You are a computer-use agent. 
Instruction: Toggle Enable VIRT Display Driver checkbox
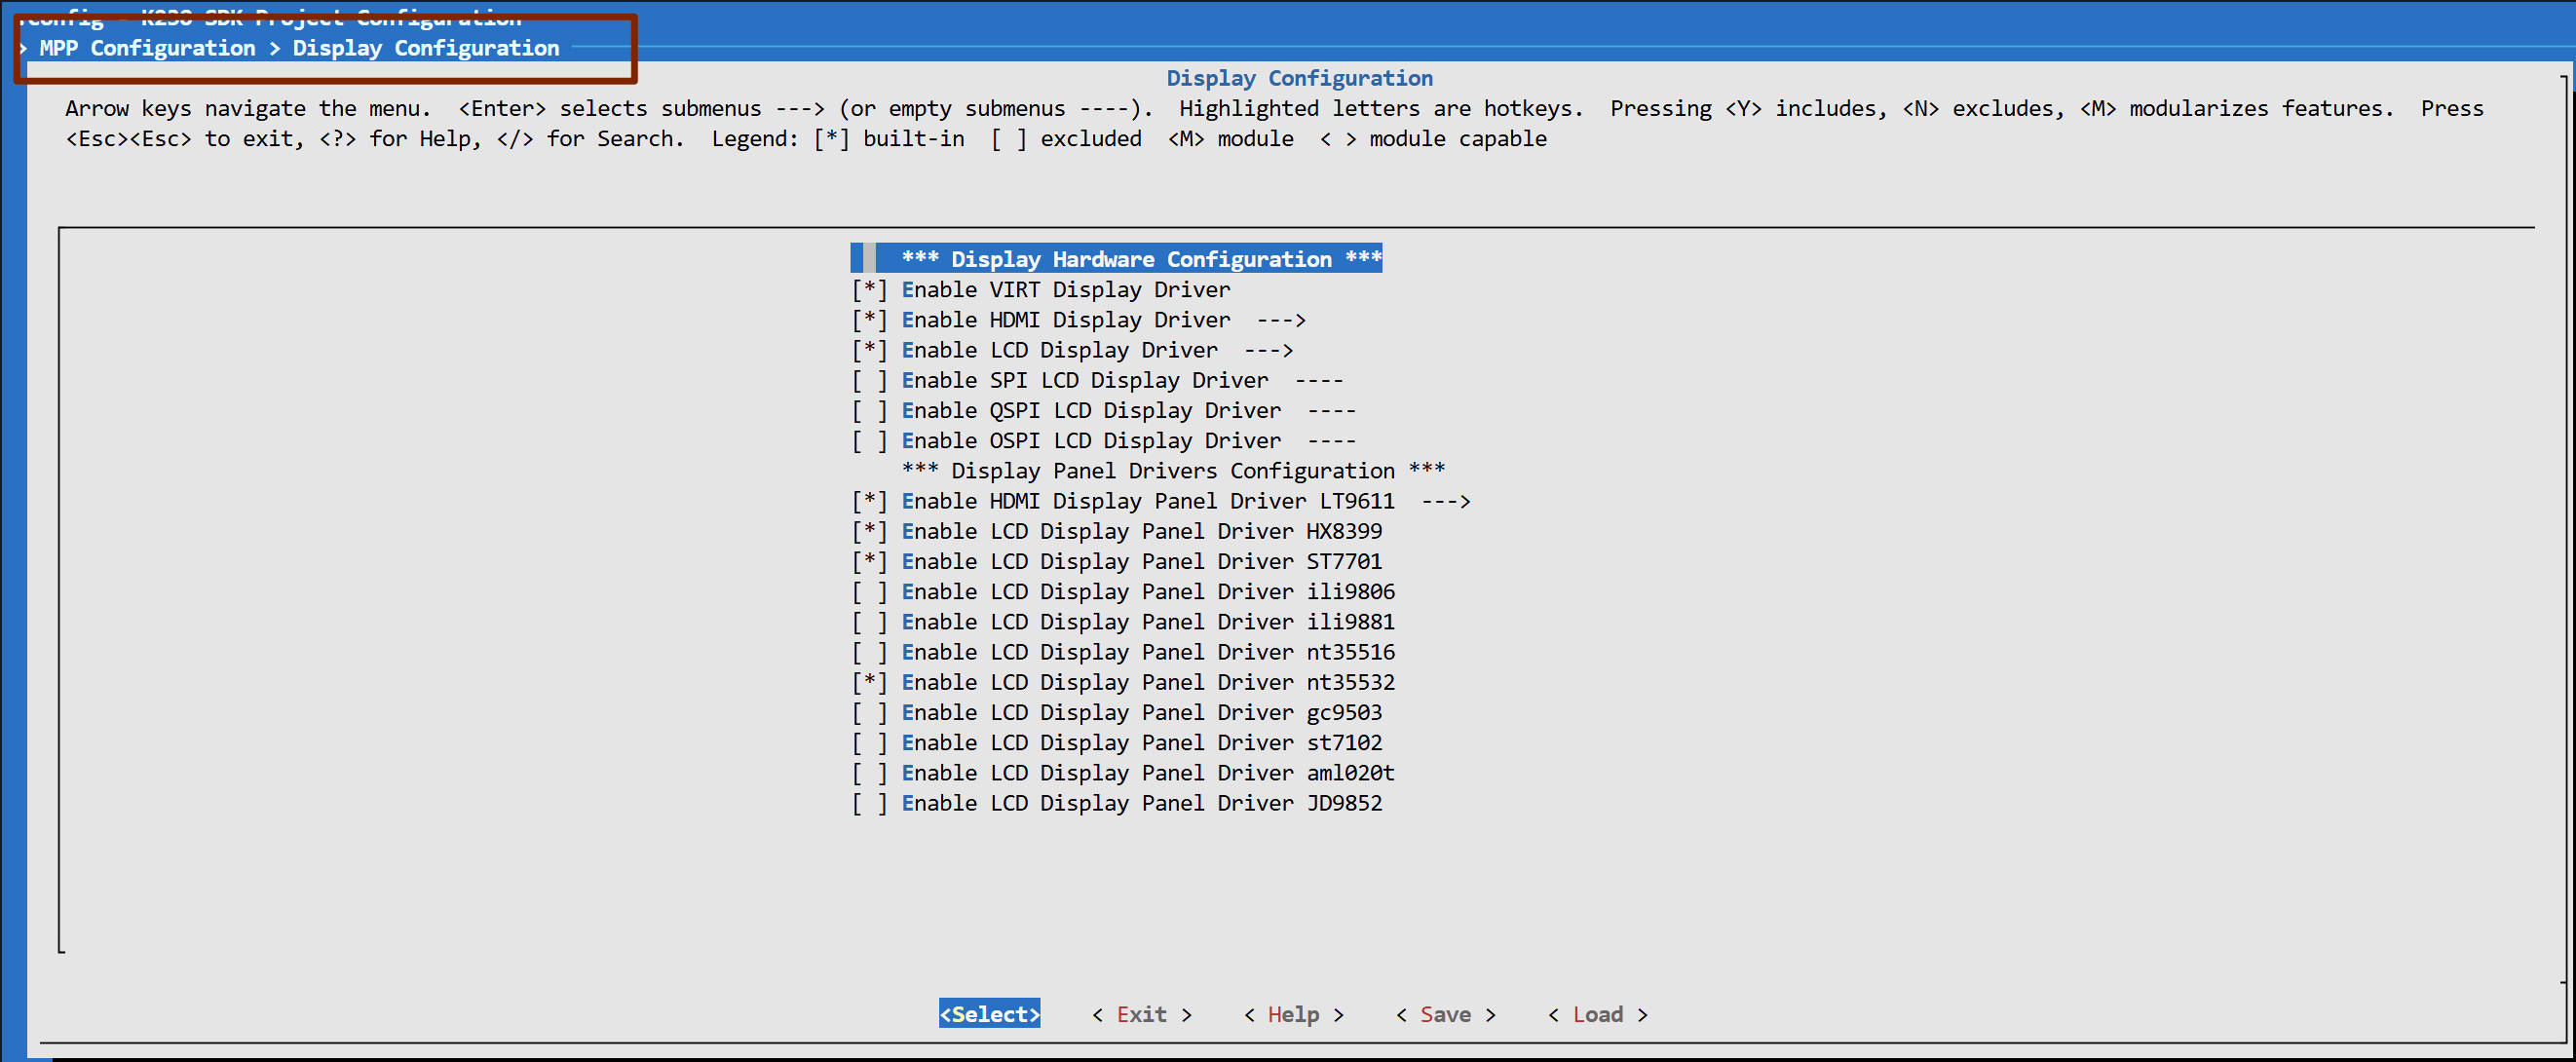click(869, 290)
